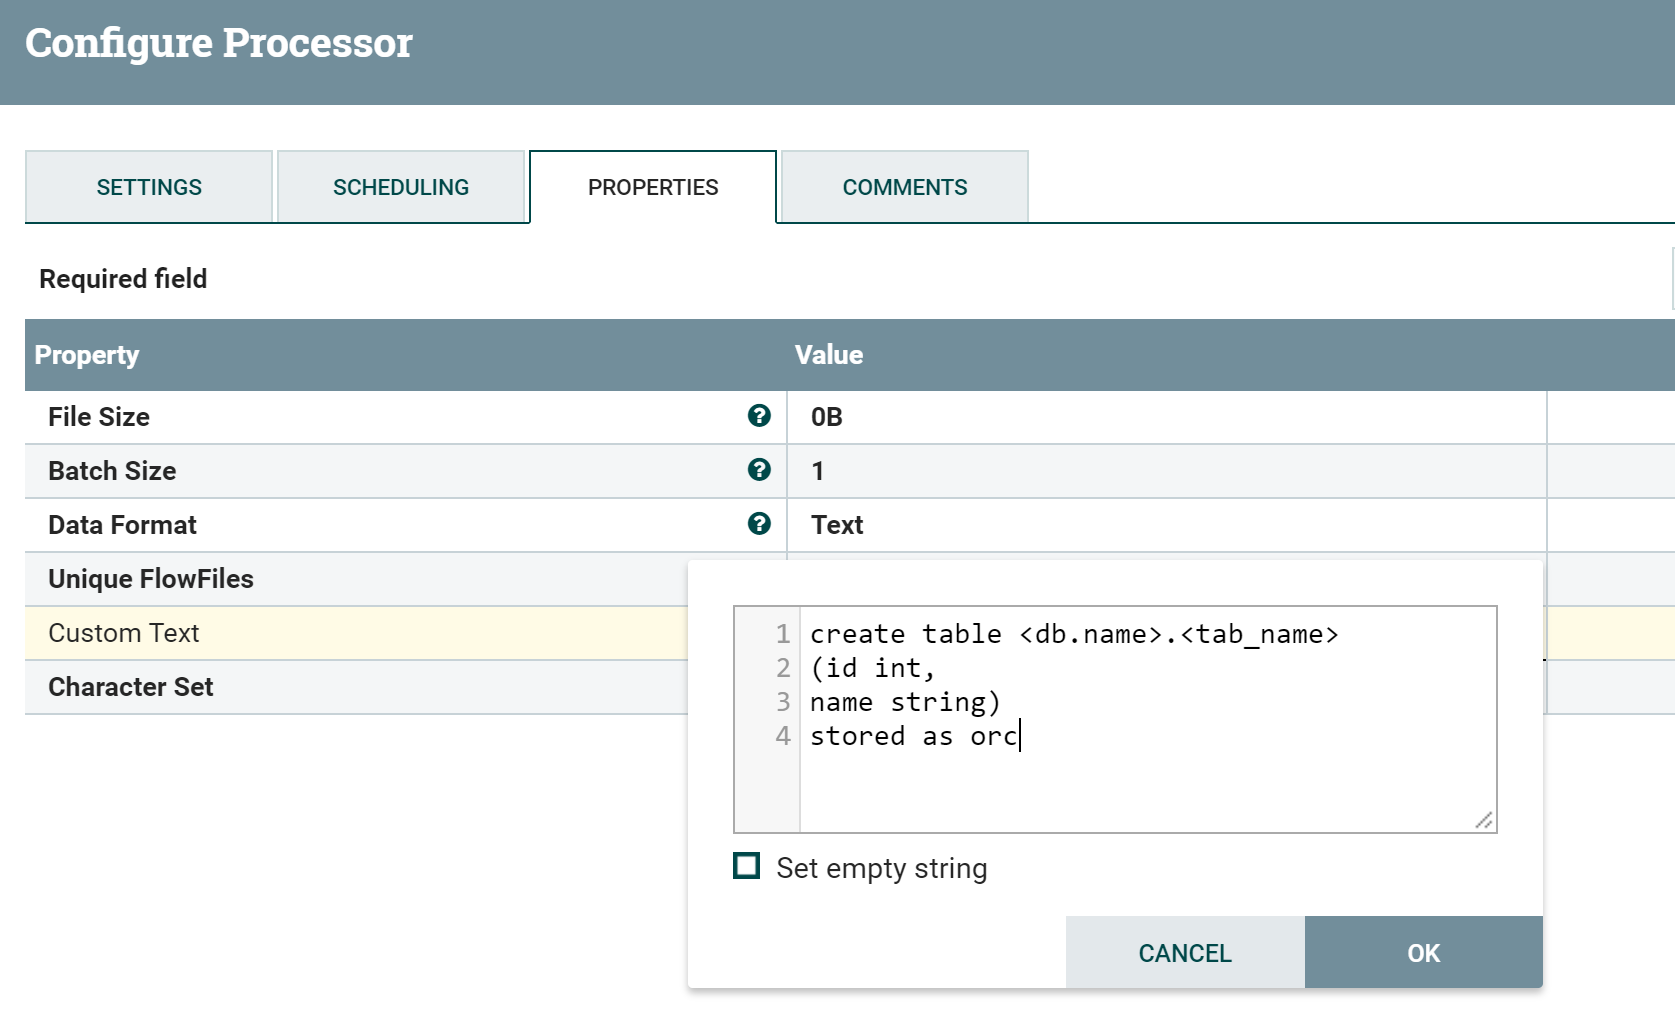Click the Property column header

(87, 355)
